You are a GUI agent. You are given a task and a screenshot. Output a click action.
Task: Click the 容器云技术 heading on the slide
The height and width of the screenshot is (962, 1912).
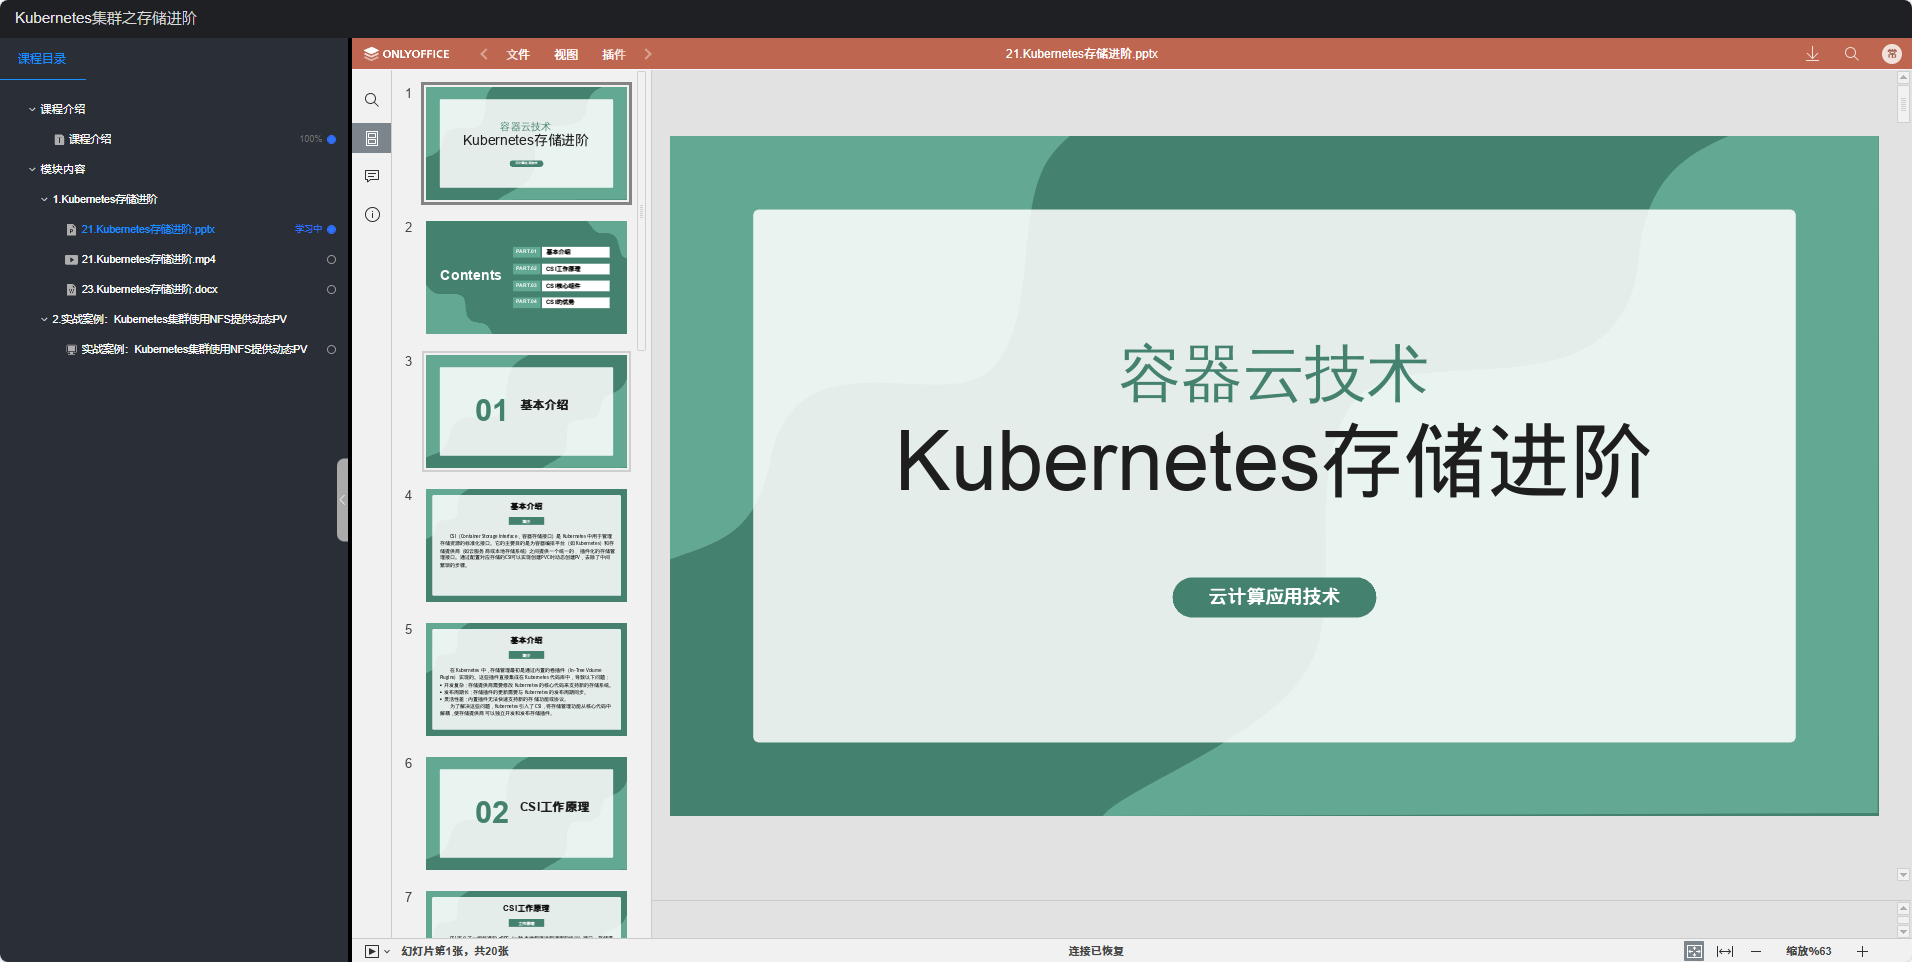(x=1273, y=374)
